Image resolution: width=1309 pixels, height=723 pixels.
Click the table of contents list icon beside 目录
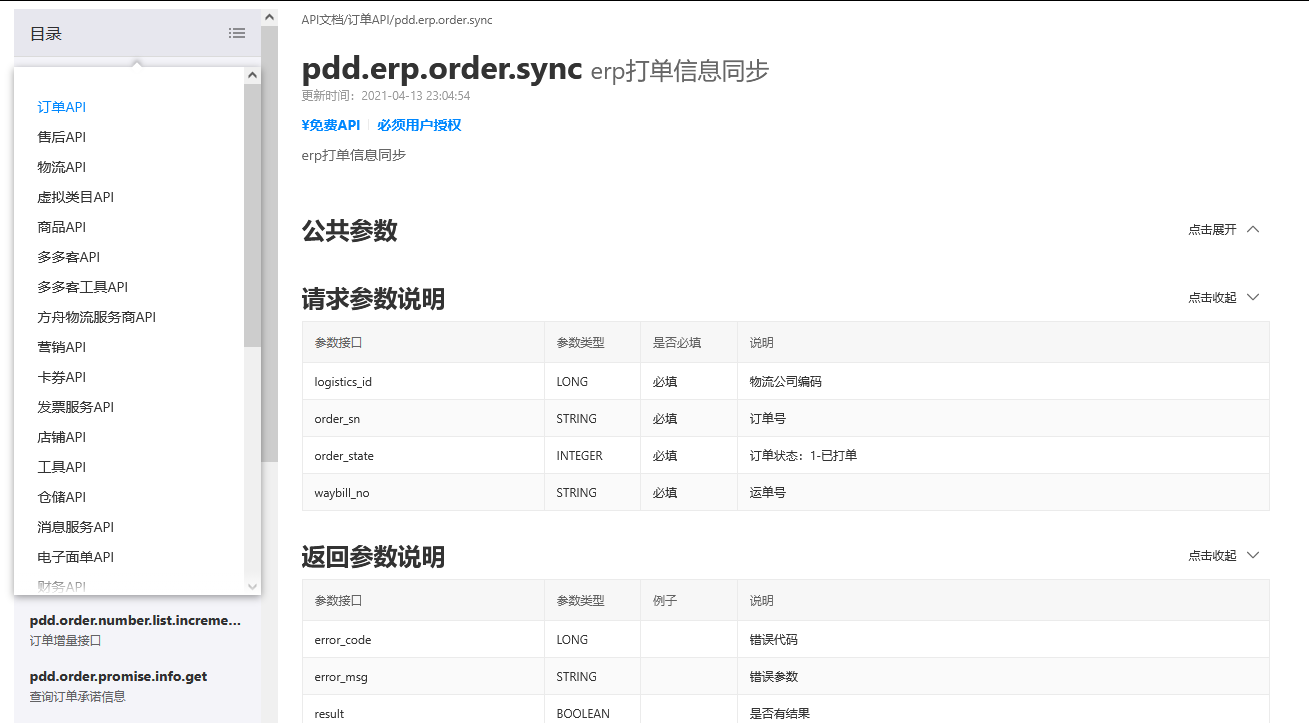tap(237, 32)
